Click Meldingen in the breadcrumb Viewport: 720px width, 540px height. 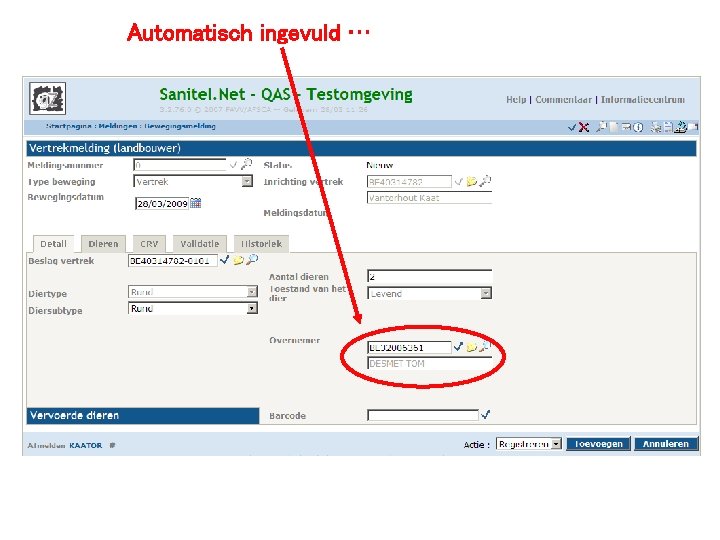[x=118, y=126]
